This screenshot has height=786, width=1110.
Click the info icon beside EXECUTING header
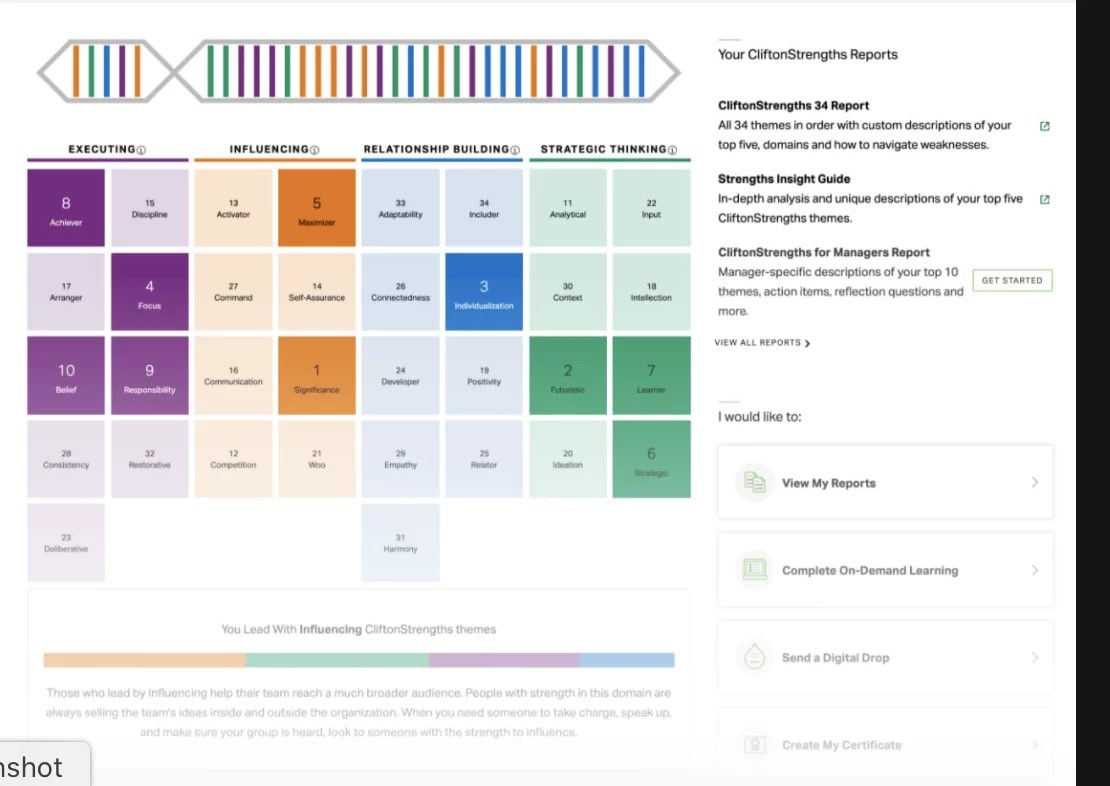click(x=139, y=148)
